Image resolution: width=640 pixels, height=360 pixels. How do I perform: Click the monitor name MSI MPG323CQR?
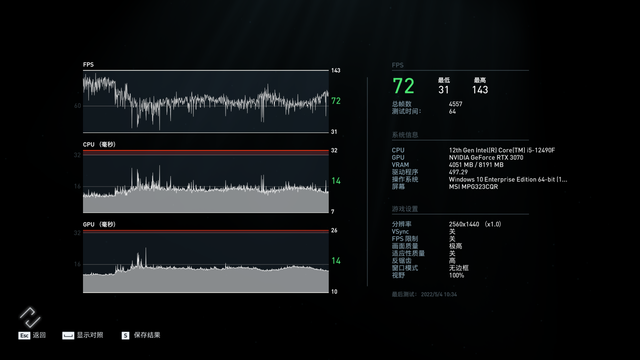473,187
